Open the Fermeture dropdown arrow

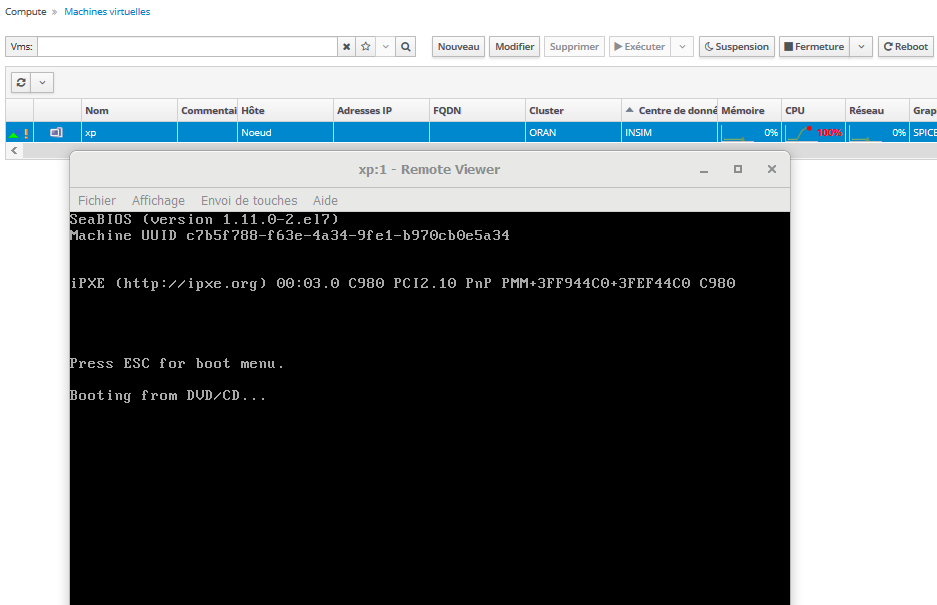(x=862, y=47)
